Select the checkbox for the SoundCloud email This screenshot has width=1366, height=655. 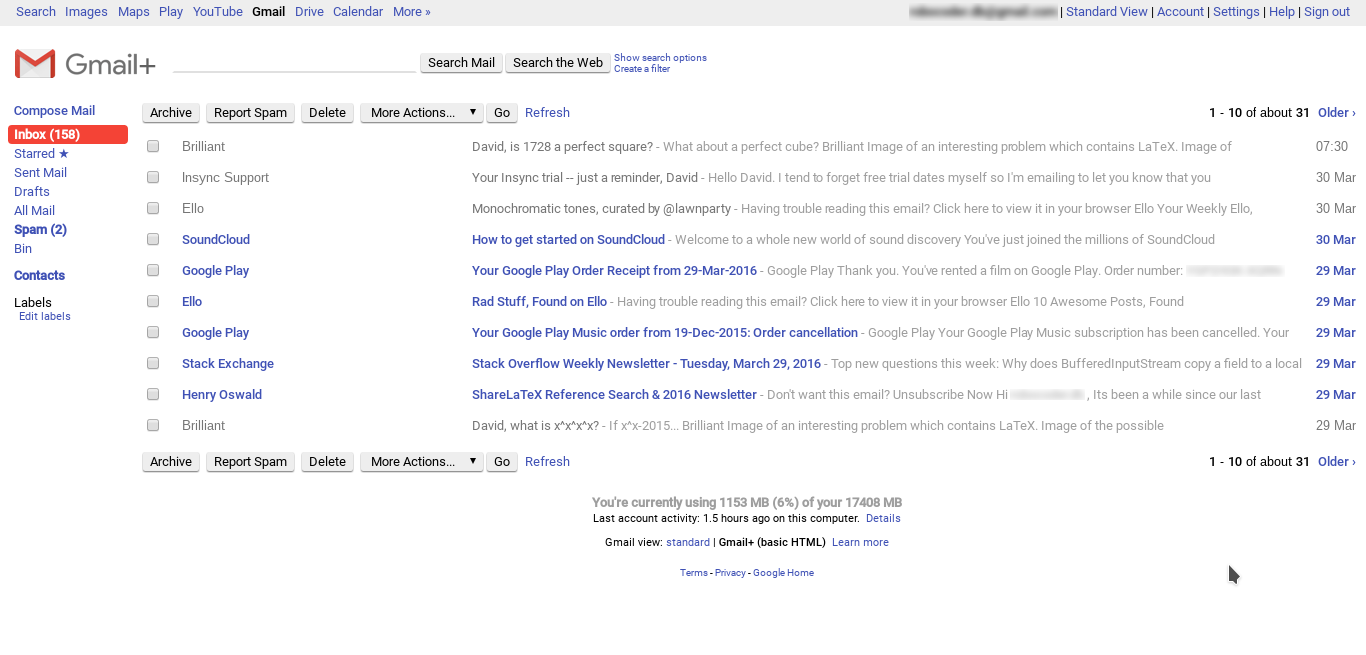152,239
